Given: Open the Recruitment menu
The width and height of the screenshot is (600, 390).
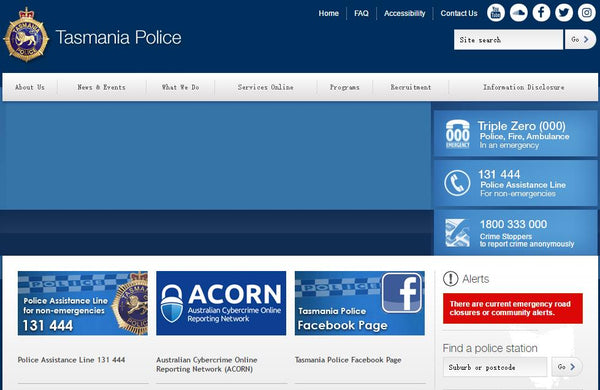Looking at the screenshot, I should [x=411, y=87].
